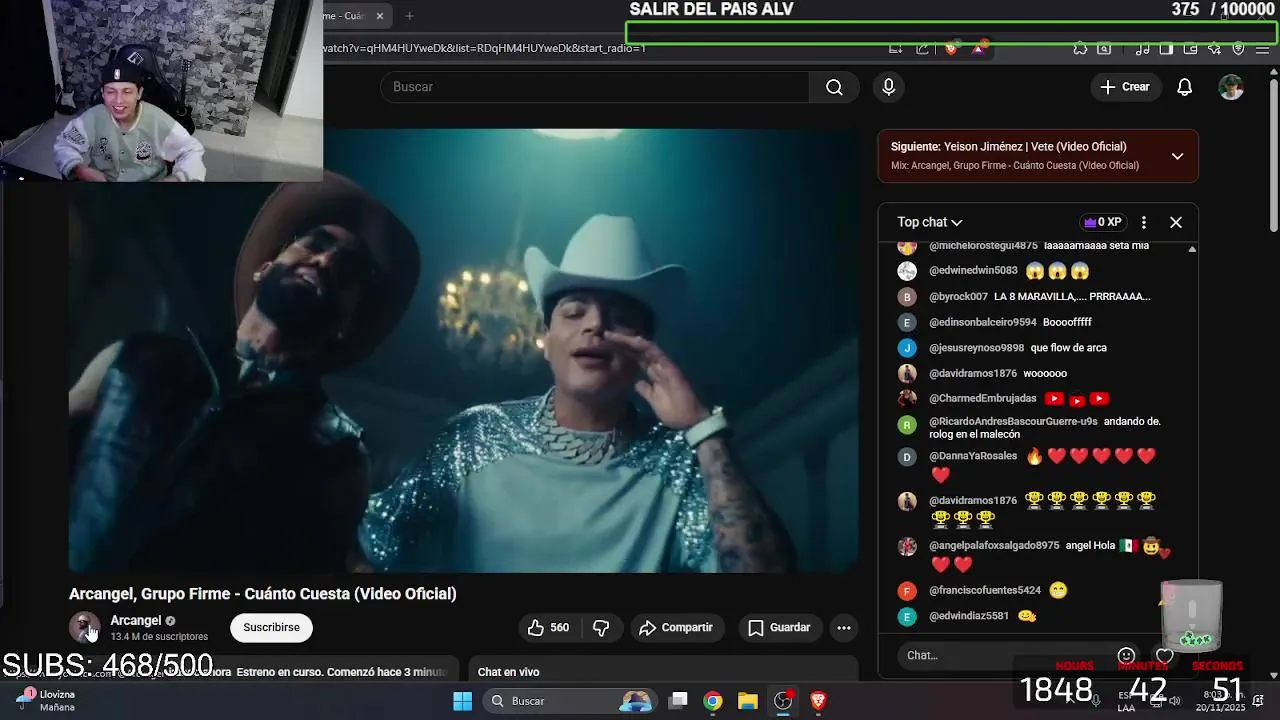Send a heart reaction in chat
The height and width of the screenshot is (720, 1280).
(1164, 656)
